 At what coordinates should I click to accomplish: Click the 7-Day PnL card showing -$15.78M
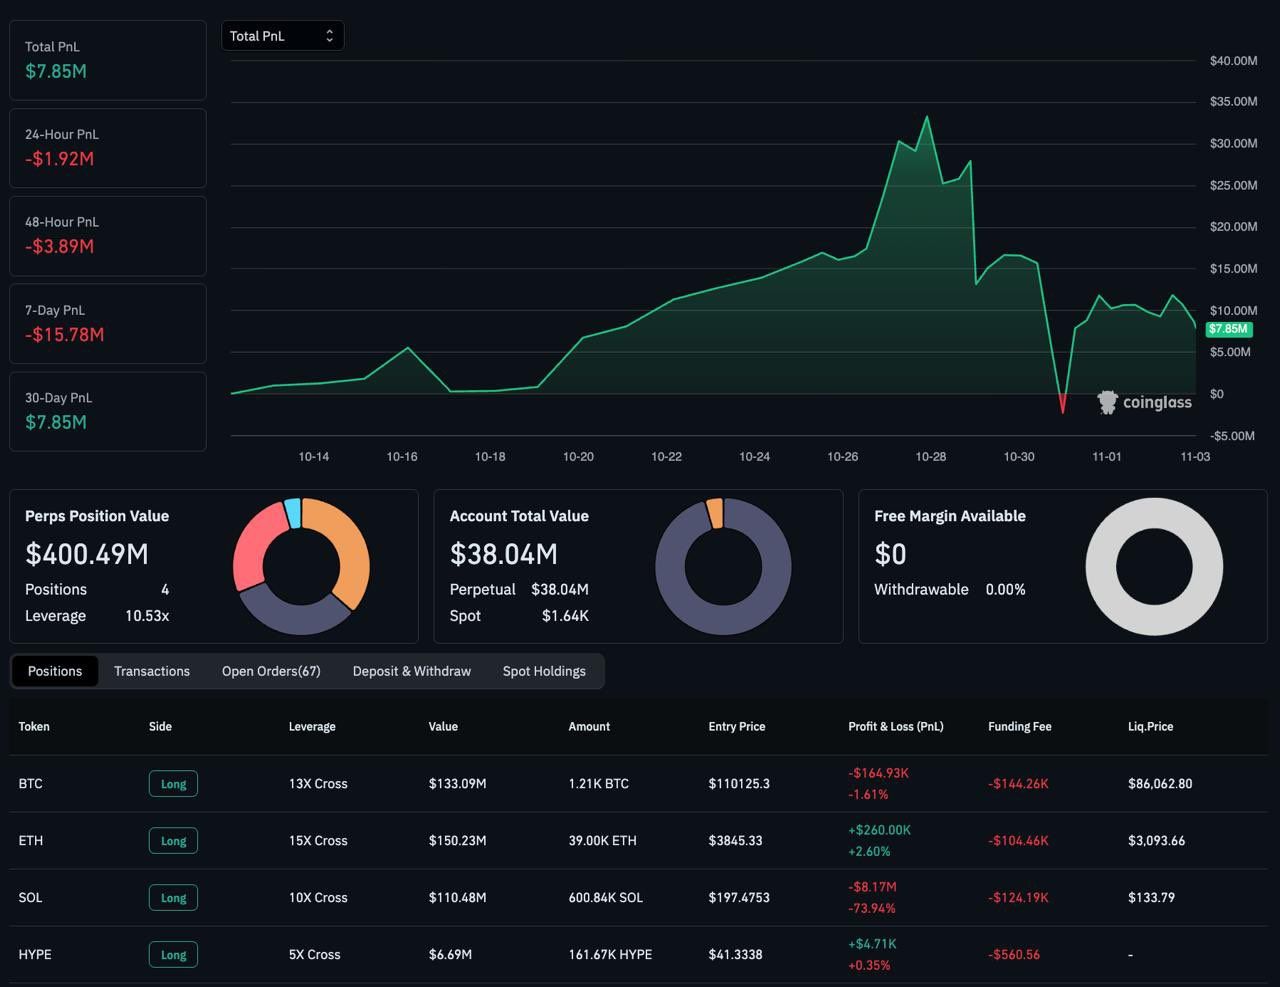(x=107, y=323)
